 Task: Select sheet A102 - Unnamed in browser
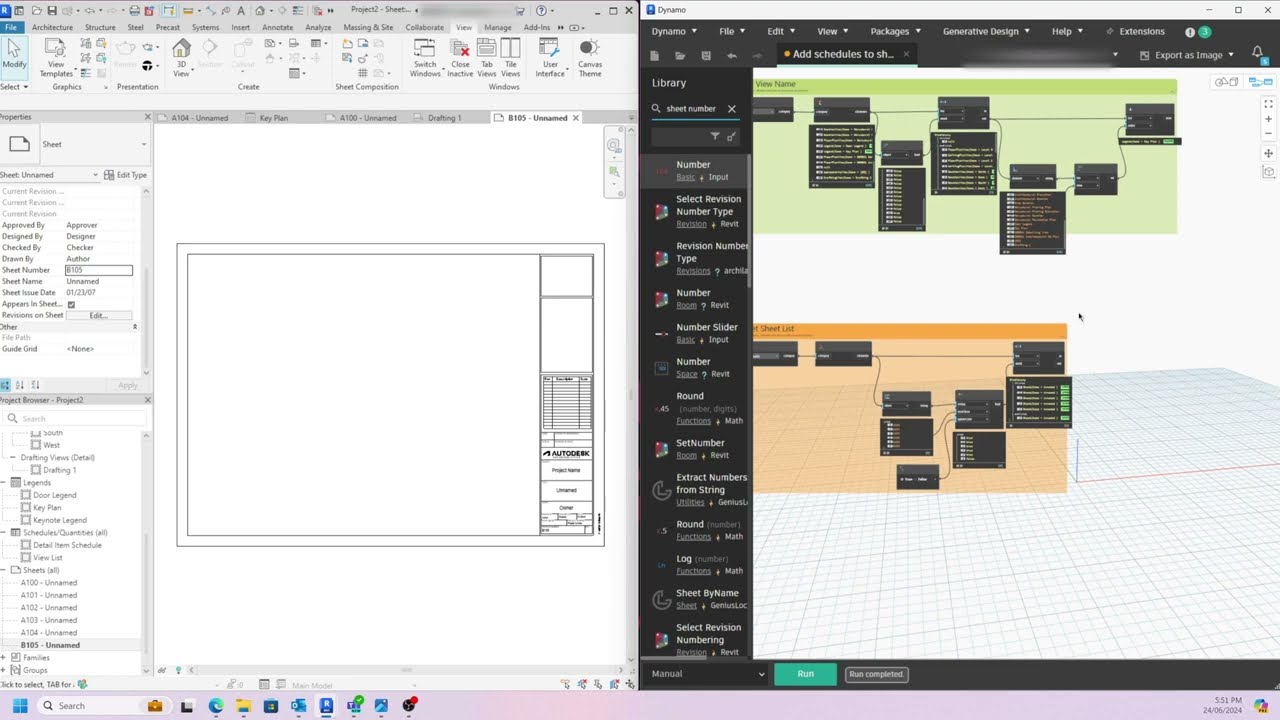[49, 608]
